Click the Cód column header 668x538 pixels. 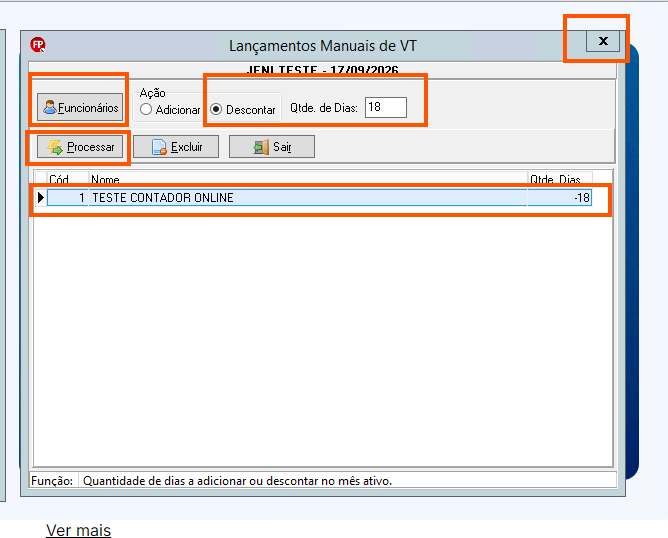68,179
